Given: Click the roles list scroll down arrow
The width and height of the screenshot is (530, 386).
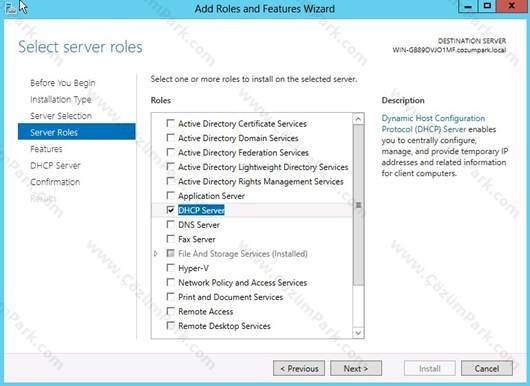Looking at the screenshot, I should (x=358, y=333).
